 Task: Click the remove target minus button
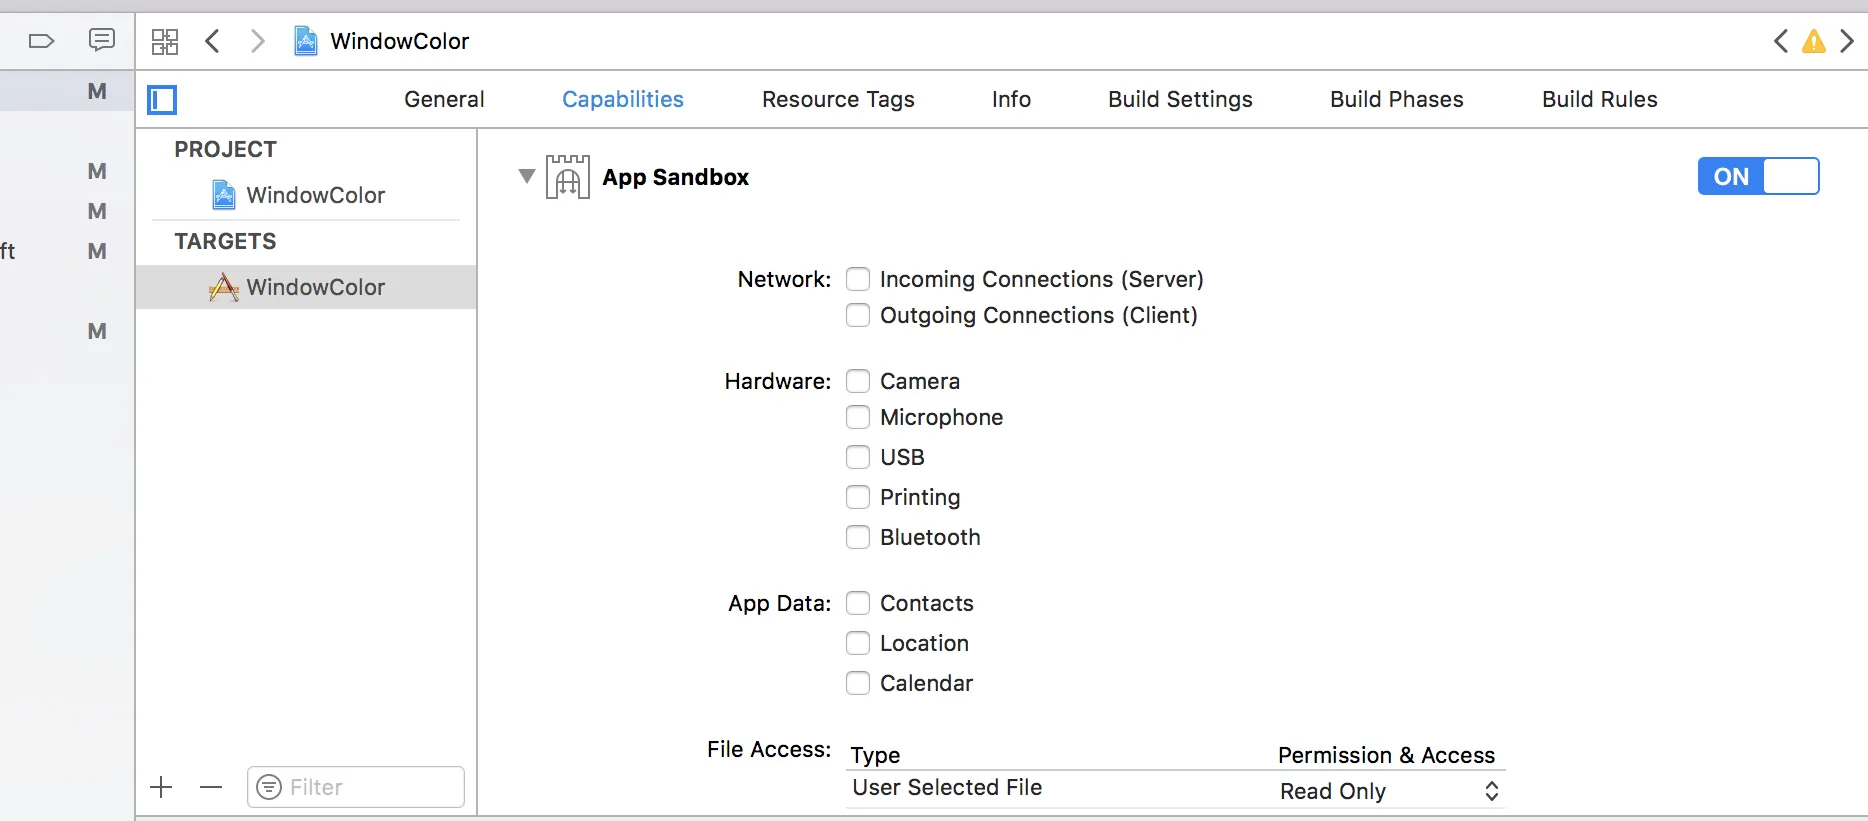click(211, 787)
